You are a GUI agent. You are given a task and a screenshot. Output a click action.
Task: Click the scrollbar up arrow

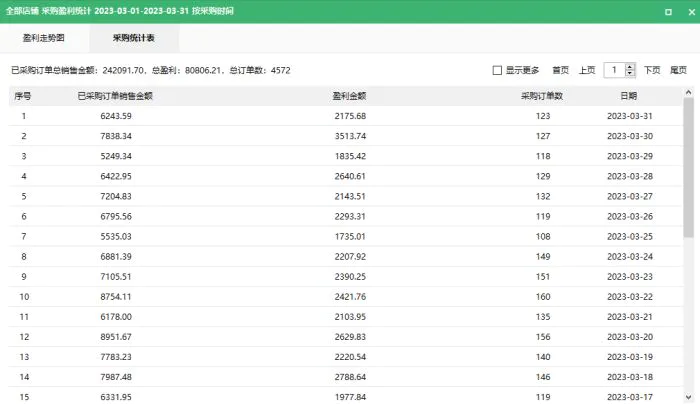coord(688,92)
